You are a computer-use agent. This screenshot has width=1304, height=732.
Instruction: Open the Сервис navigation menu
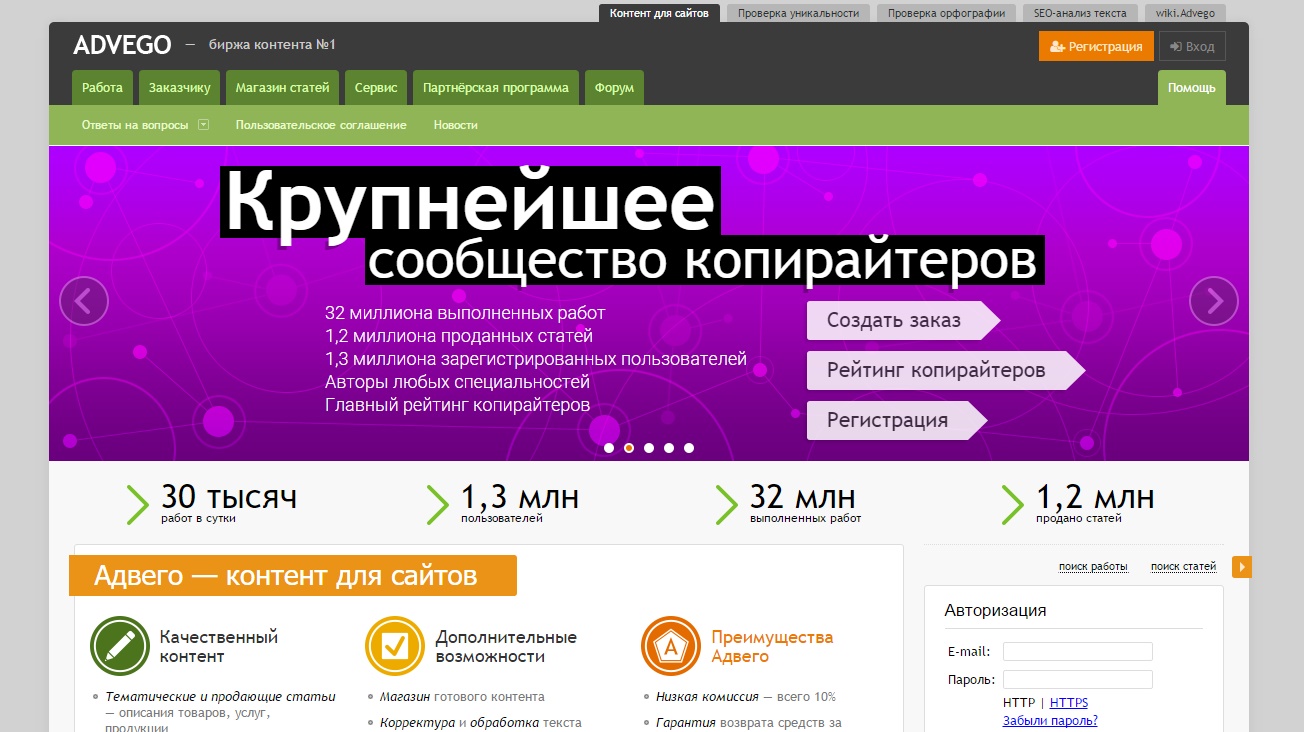click(376, 88)
